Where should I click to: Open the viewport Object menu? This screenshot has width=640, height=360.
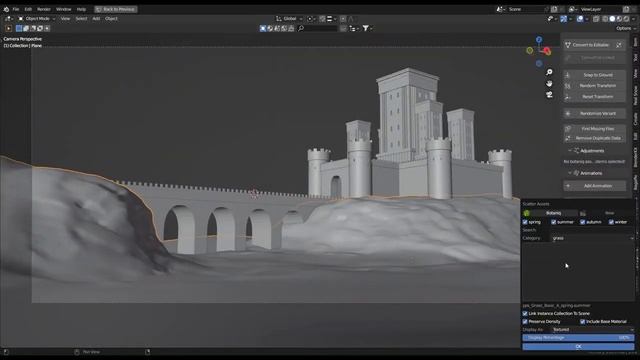[x=111, y=19]
